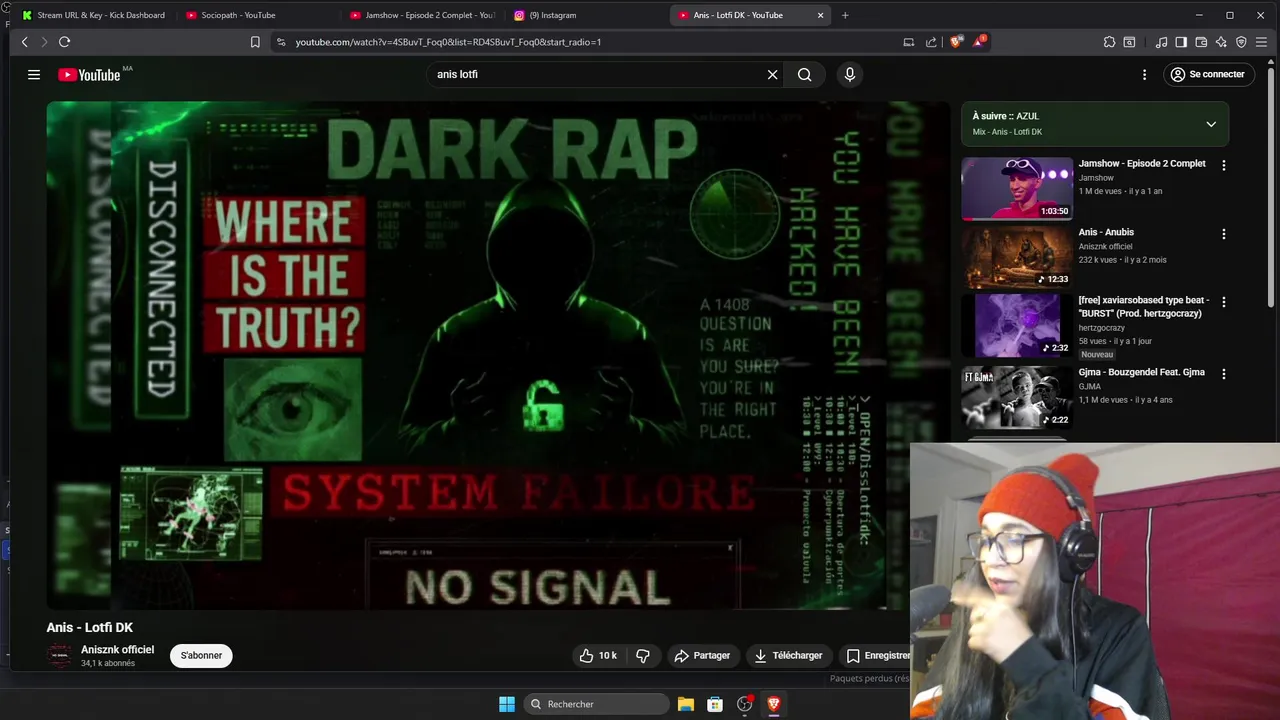The image size is (1280, 720).
Task: Open options for Jamshow - Episode 2 Complet
Action: [x=1223, y=165]
